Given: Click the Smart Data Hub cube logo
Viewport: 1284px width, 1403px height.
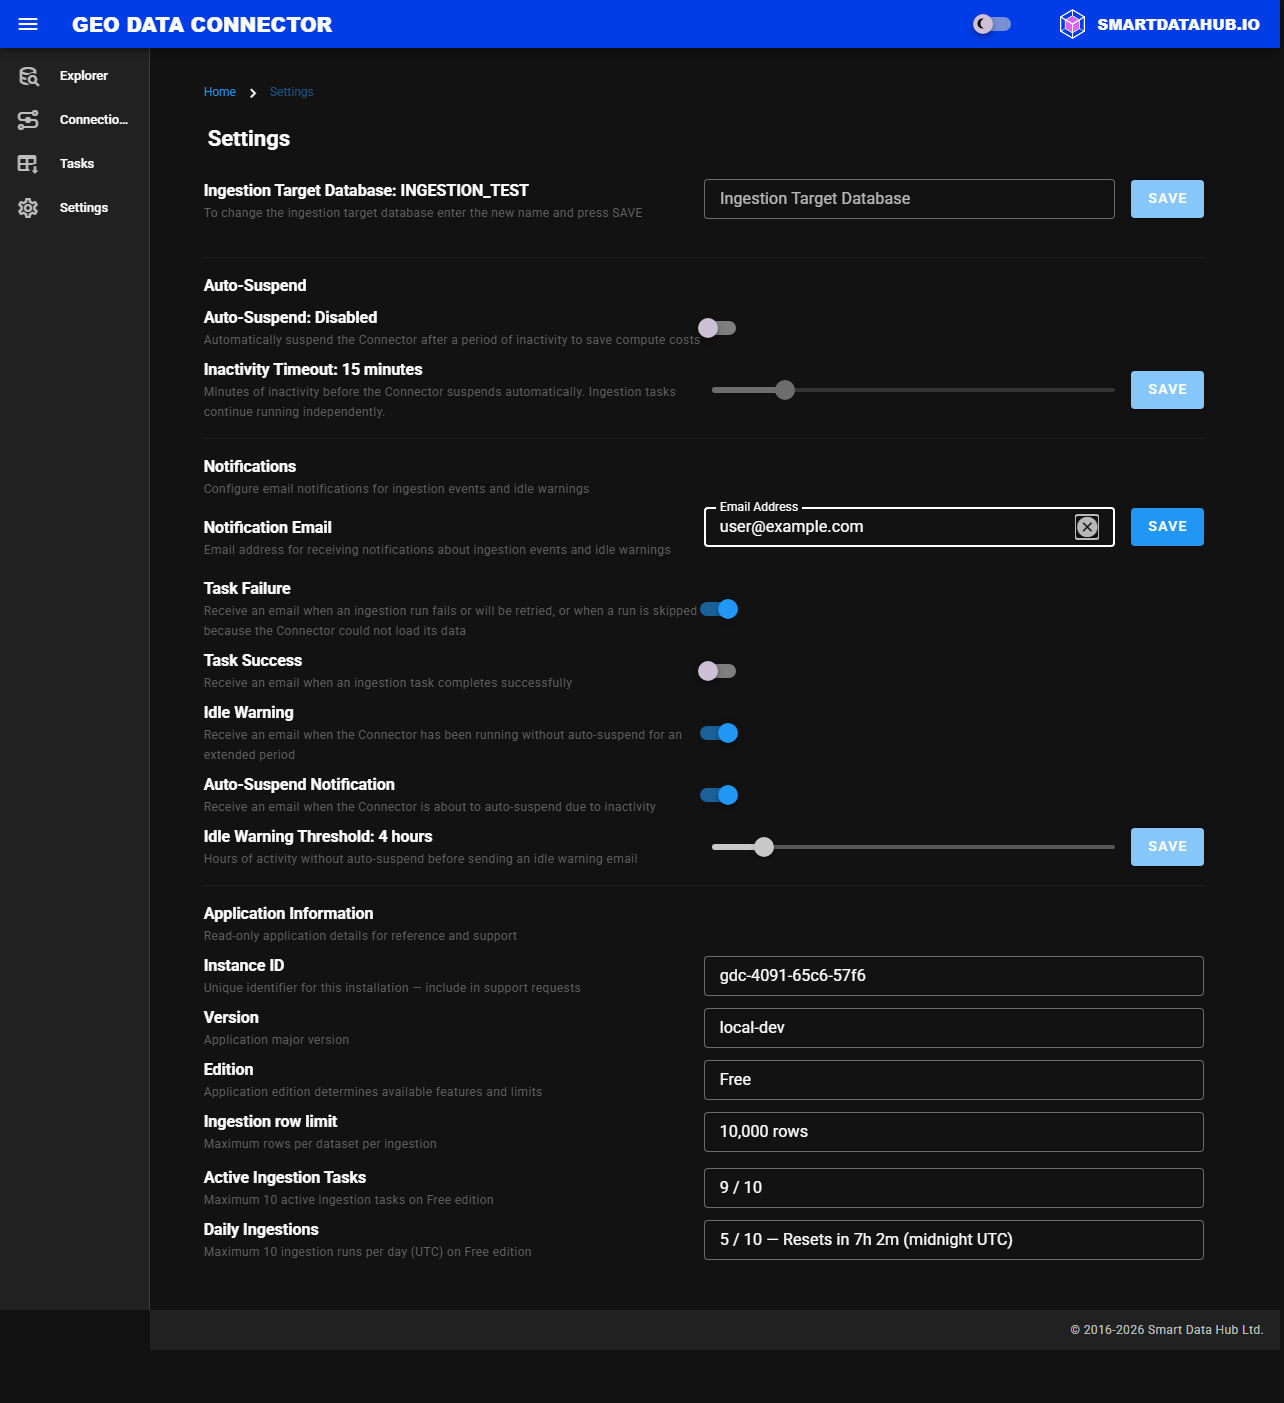Looking at the screenshot, I should [1072, 24].
